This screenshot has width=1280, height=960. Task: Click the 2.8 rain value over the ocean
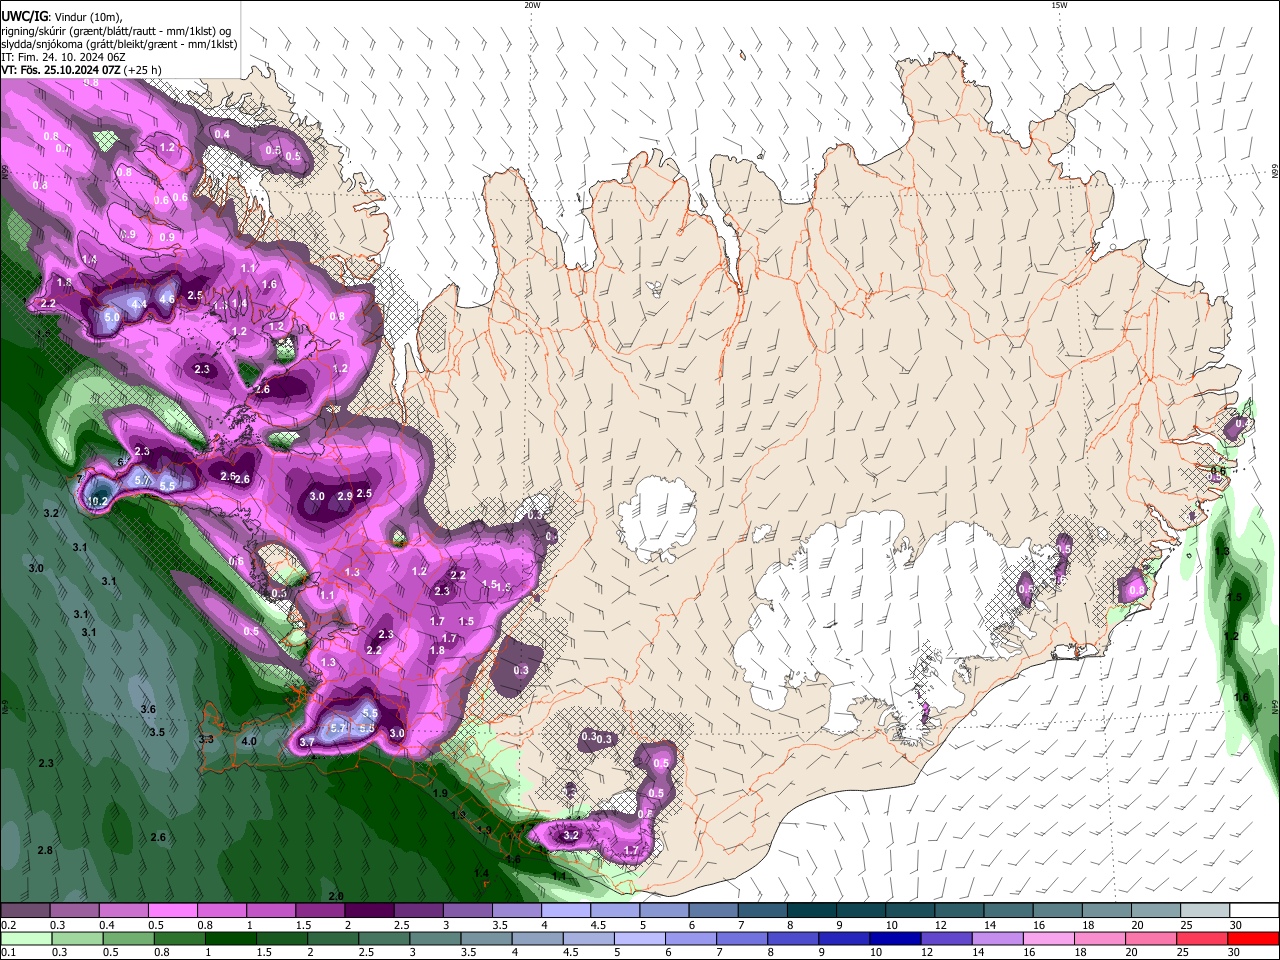point(45,850)
